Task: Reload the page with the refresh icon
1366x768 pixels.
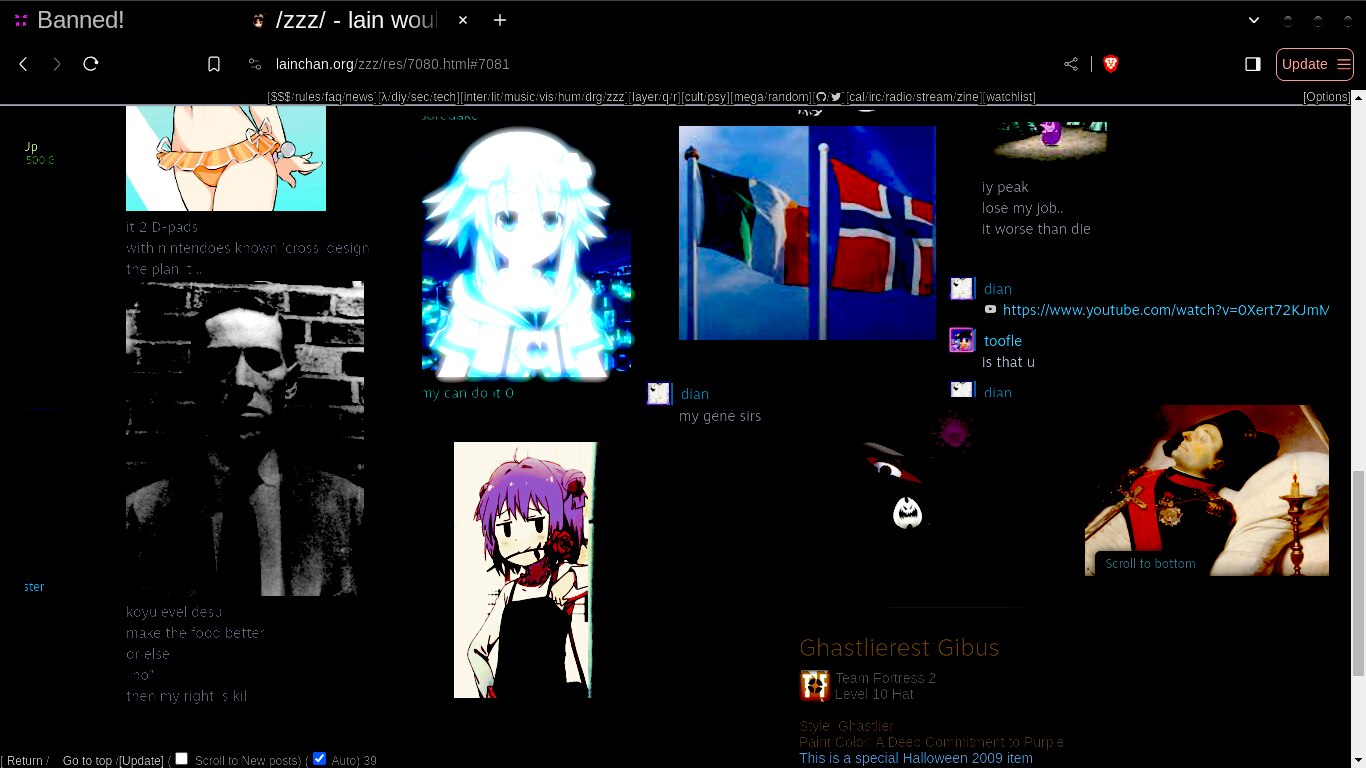Action: [x=91, y=64]
